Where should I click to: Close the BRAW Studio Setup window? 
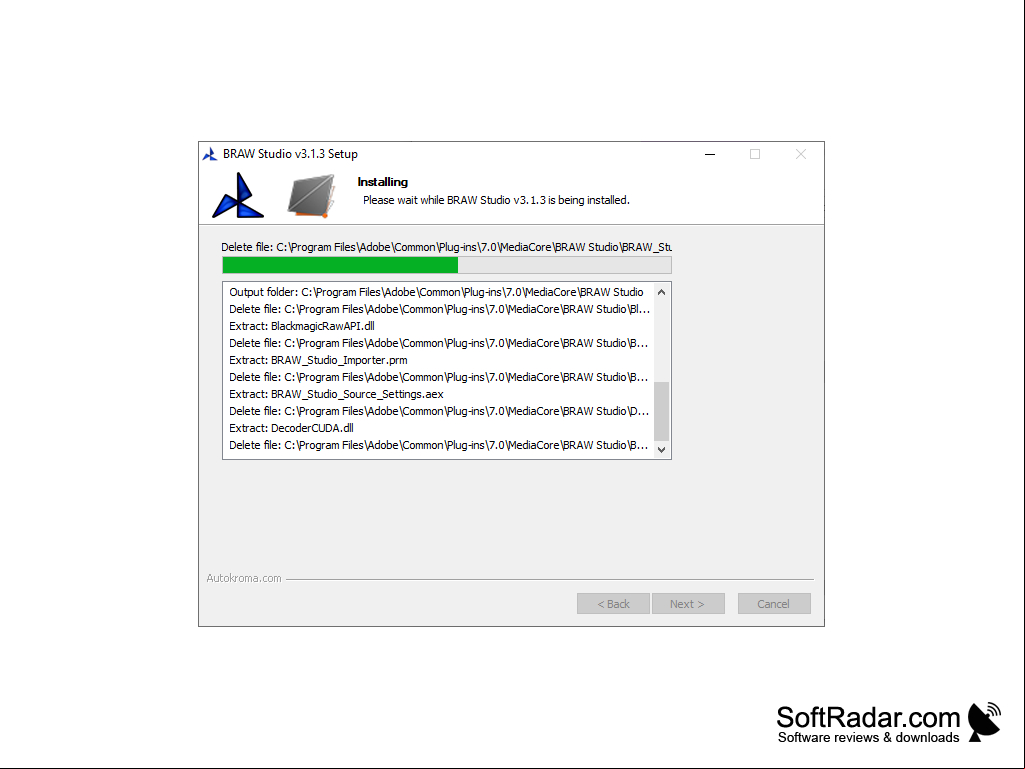coord(801,154)
